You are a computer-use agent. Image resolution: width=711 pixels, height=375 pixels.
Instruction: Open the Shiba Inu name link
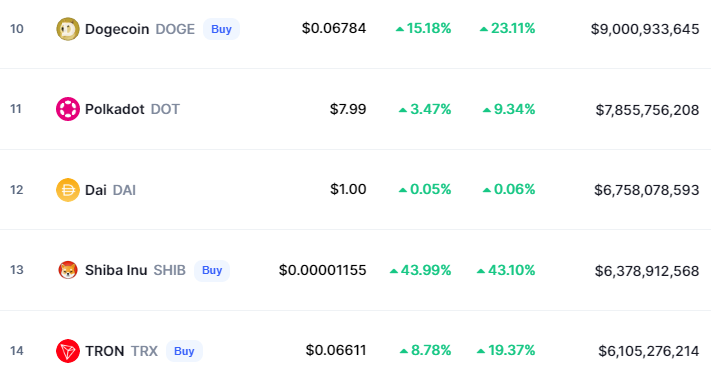pos(116,270)
